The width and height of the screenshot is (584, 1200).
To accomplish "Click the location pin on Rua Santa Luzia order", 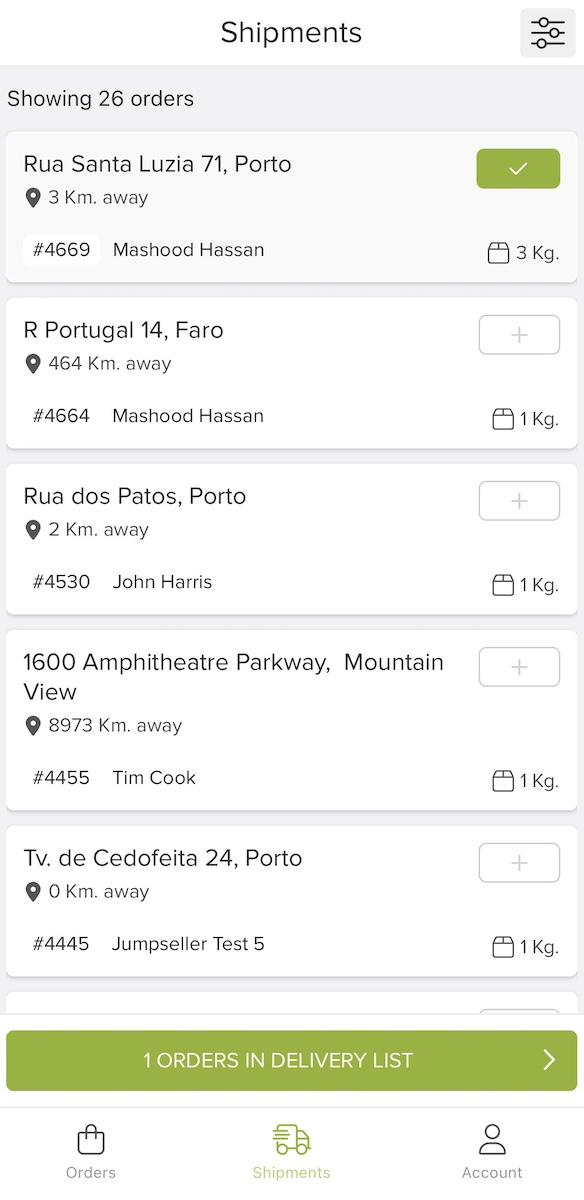I will pyautogui.click(x=31, y=197).
